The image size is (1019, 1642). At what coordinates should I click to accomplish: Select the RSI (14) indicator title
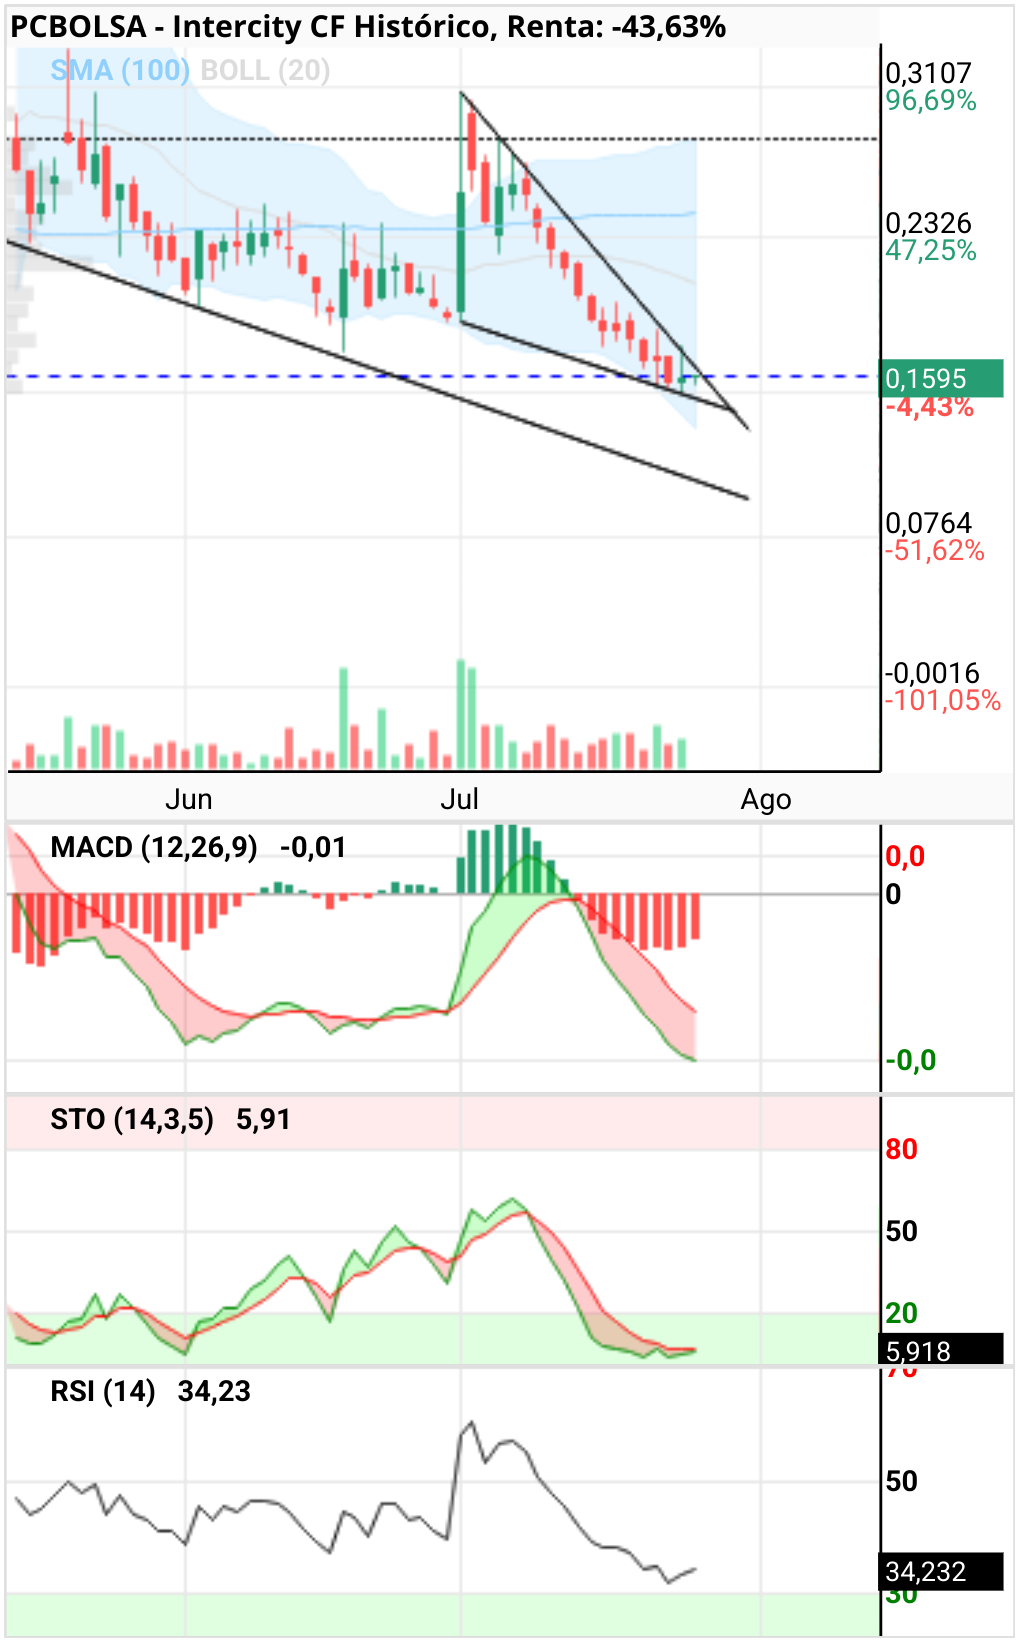click(x=103, y=1391)
